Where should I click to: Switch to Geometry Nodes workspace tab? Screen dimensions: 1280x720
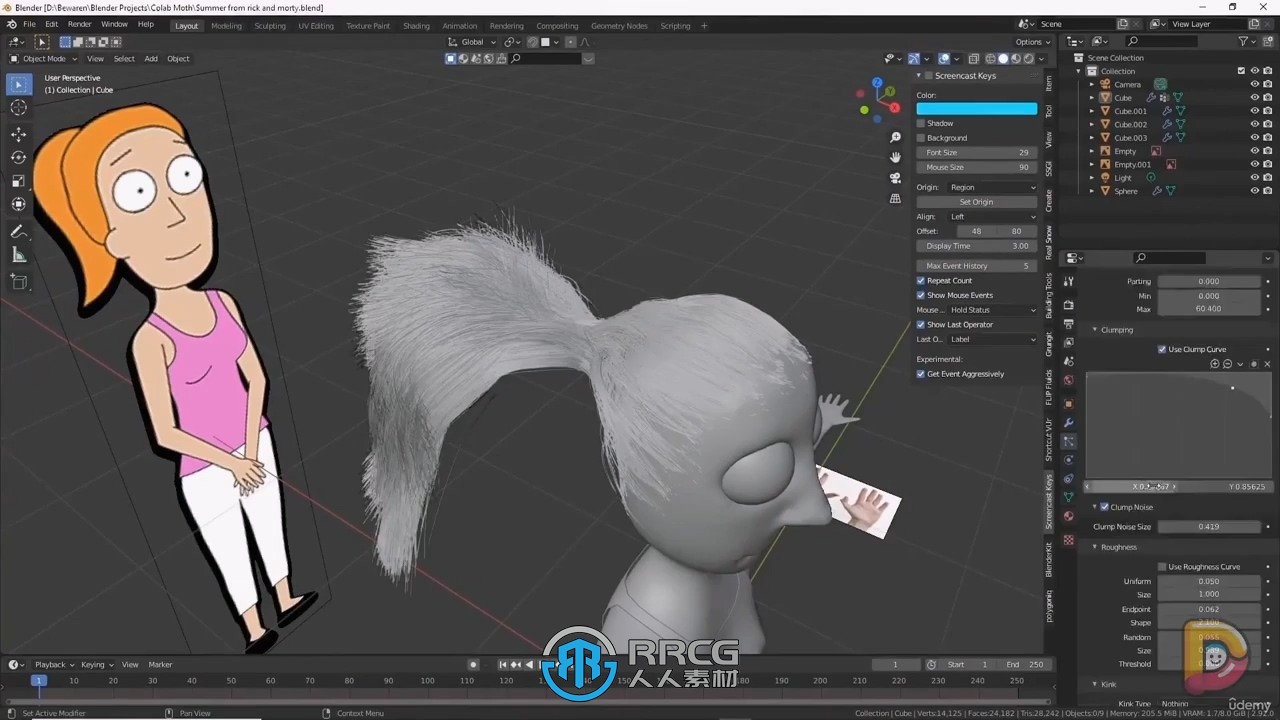click(619, 26)
